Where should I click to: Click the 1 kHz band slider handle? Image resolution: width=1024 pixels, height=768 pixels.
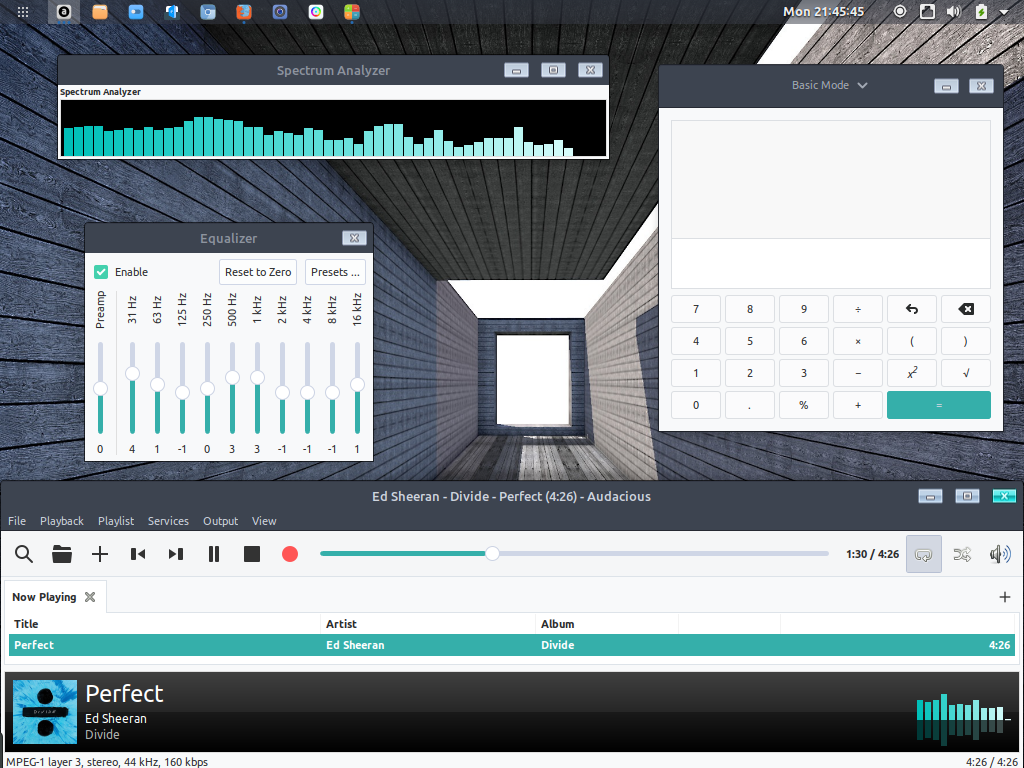click(257, 377)
